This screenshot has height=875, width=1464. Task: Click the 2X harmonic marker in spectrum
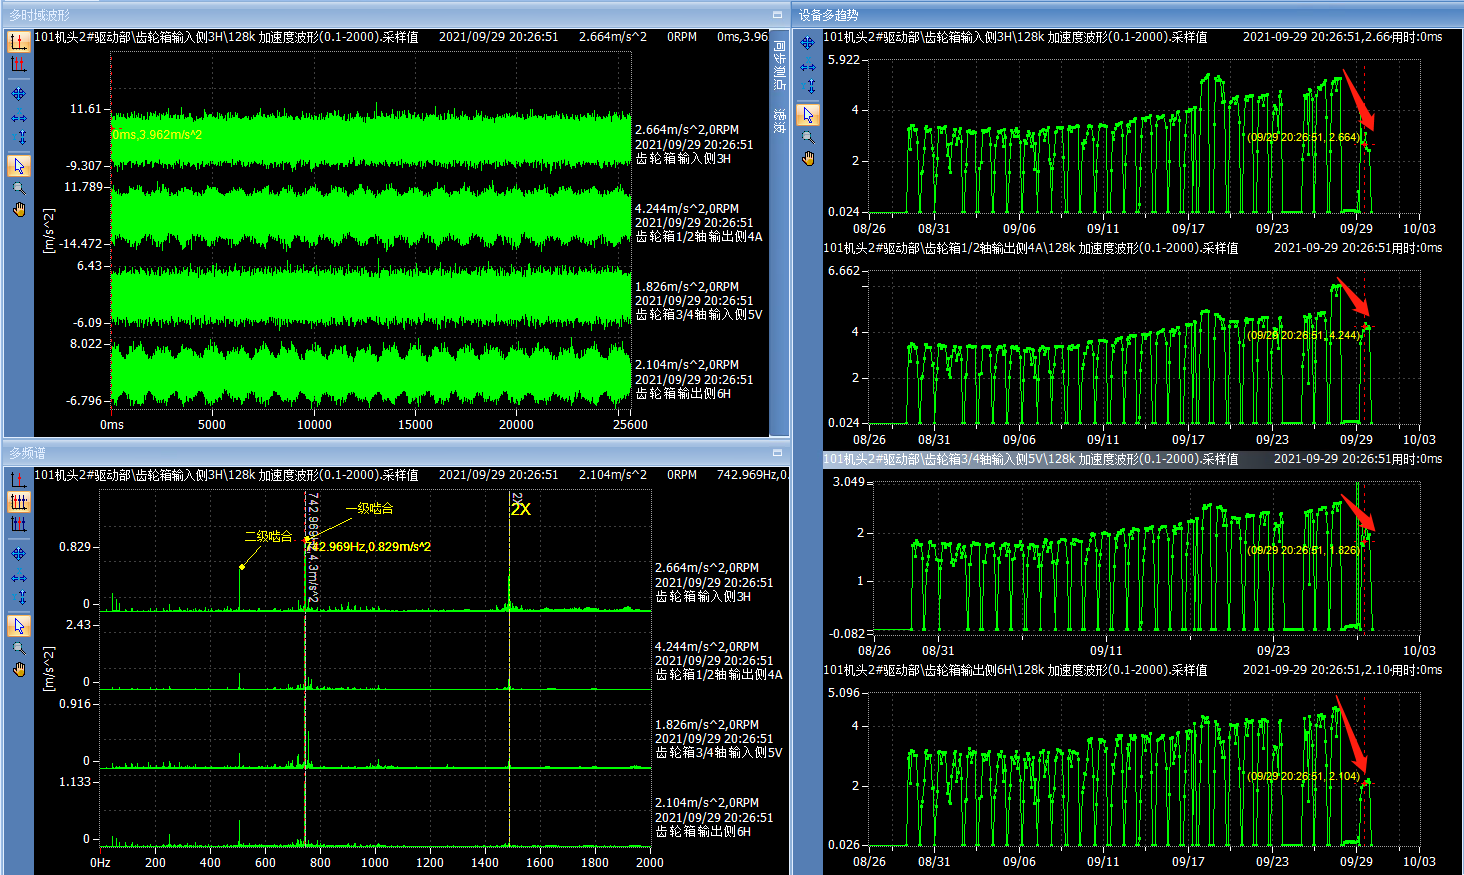[520, 508]
